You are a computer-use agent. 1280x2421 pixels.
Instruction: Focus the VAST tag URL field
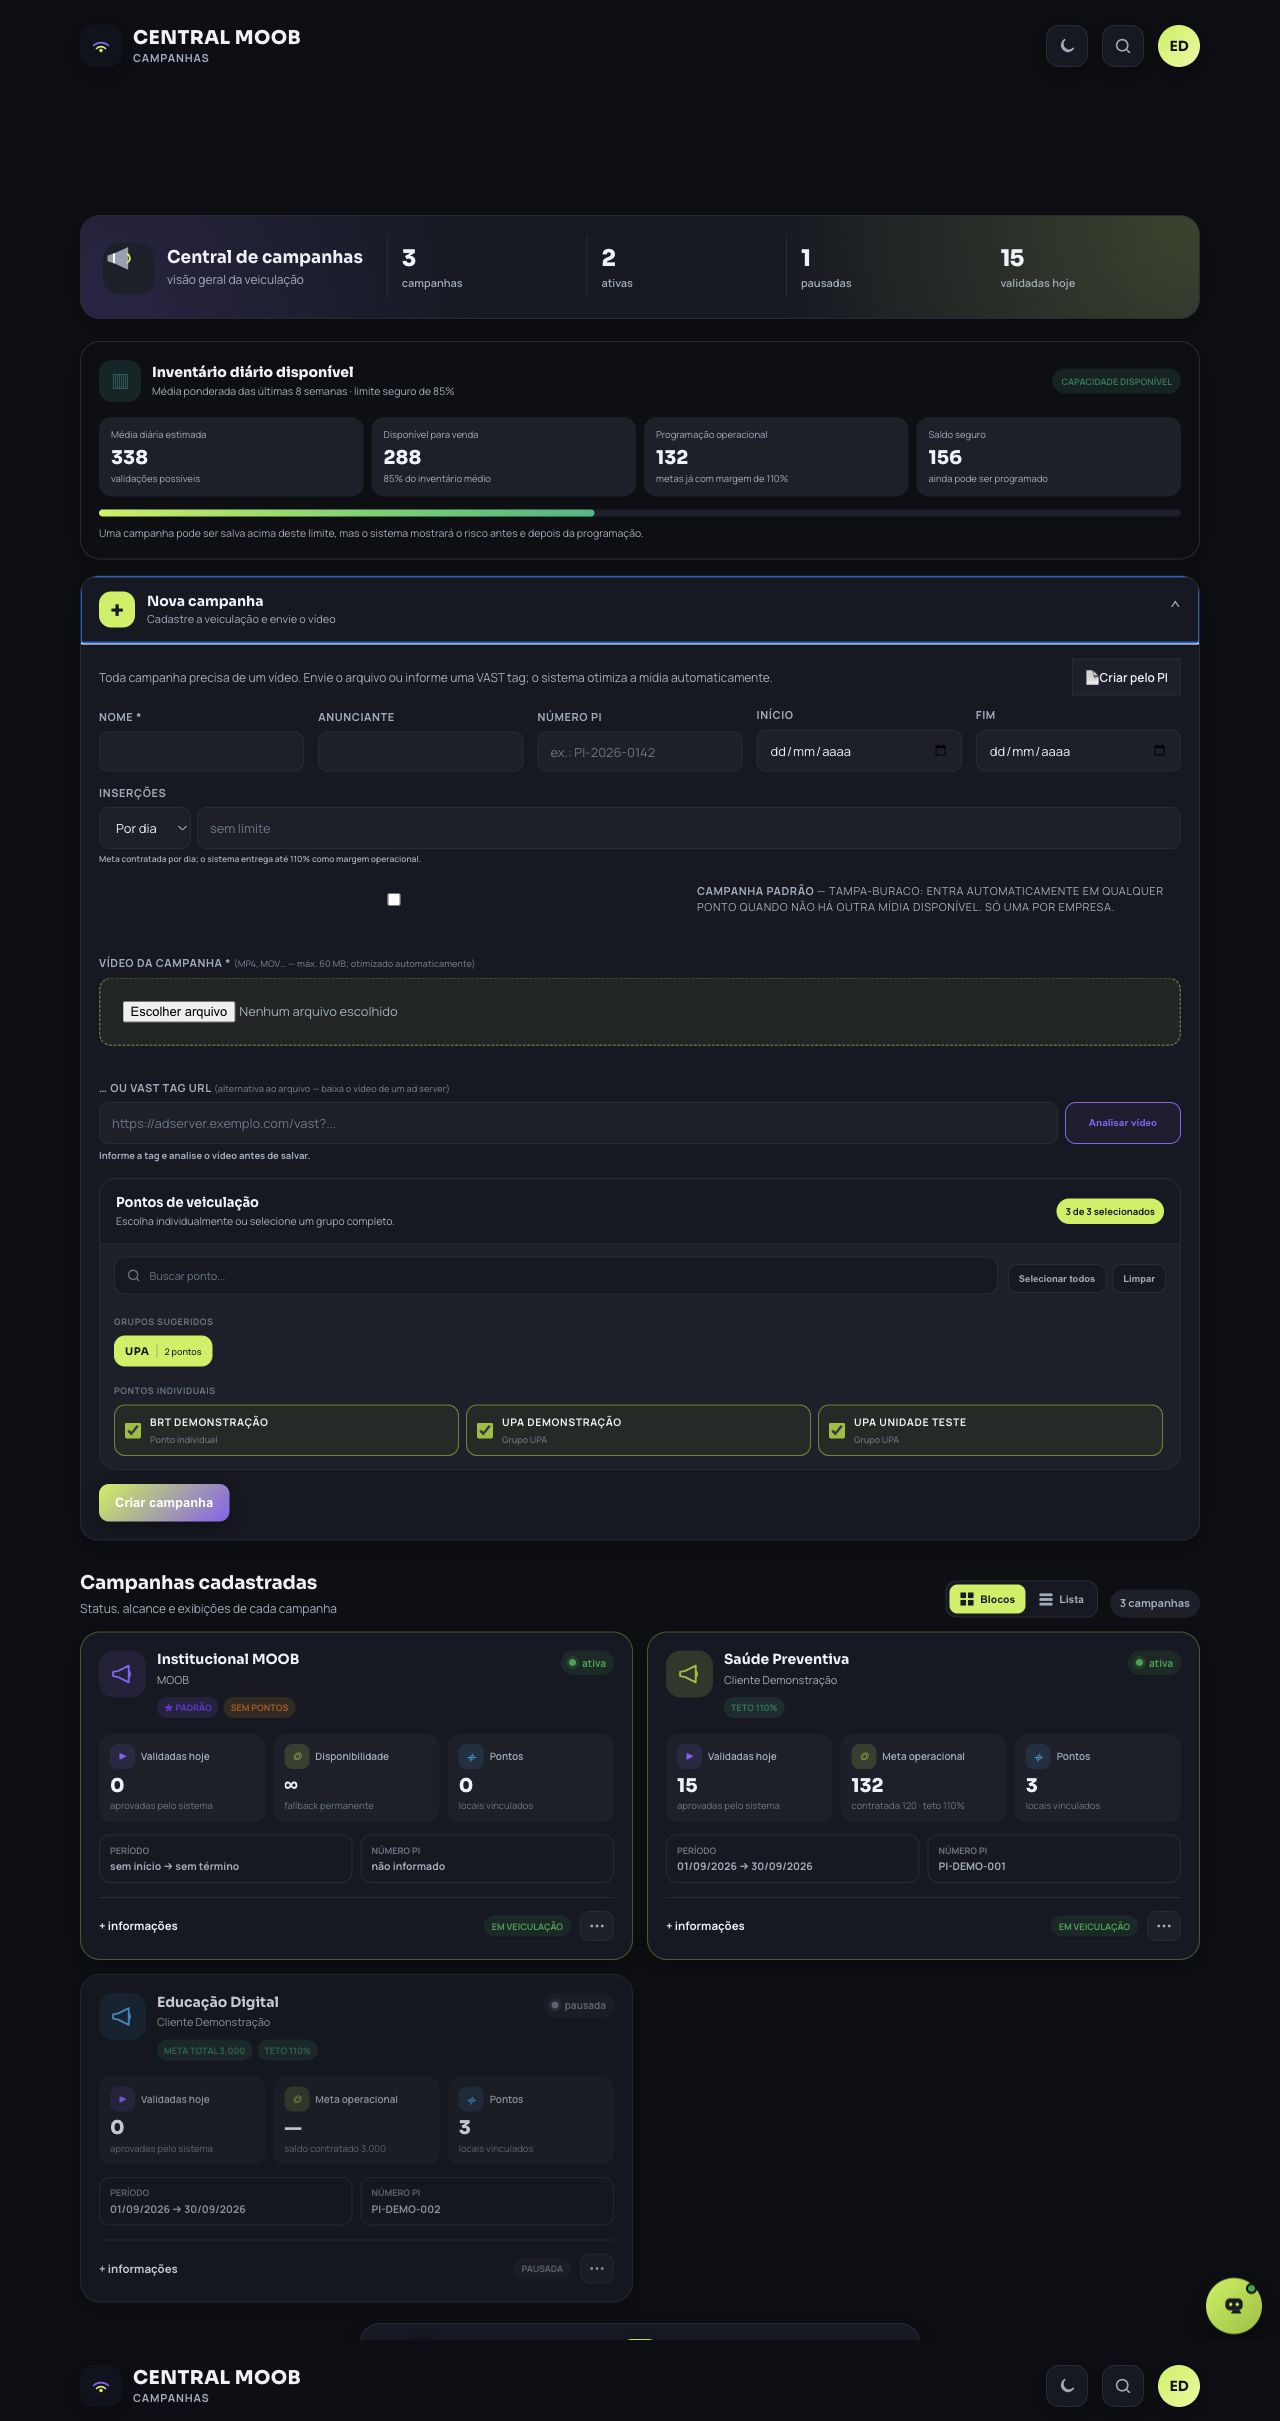pos(578,1123)
